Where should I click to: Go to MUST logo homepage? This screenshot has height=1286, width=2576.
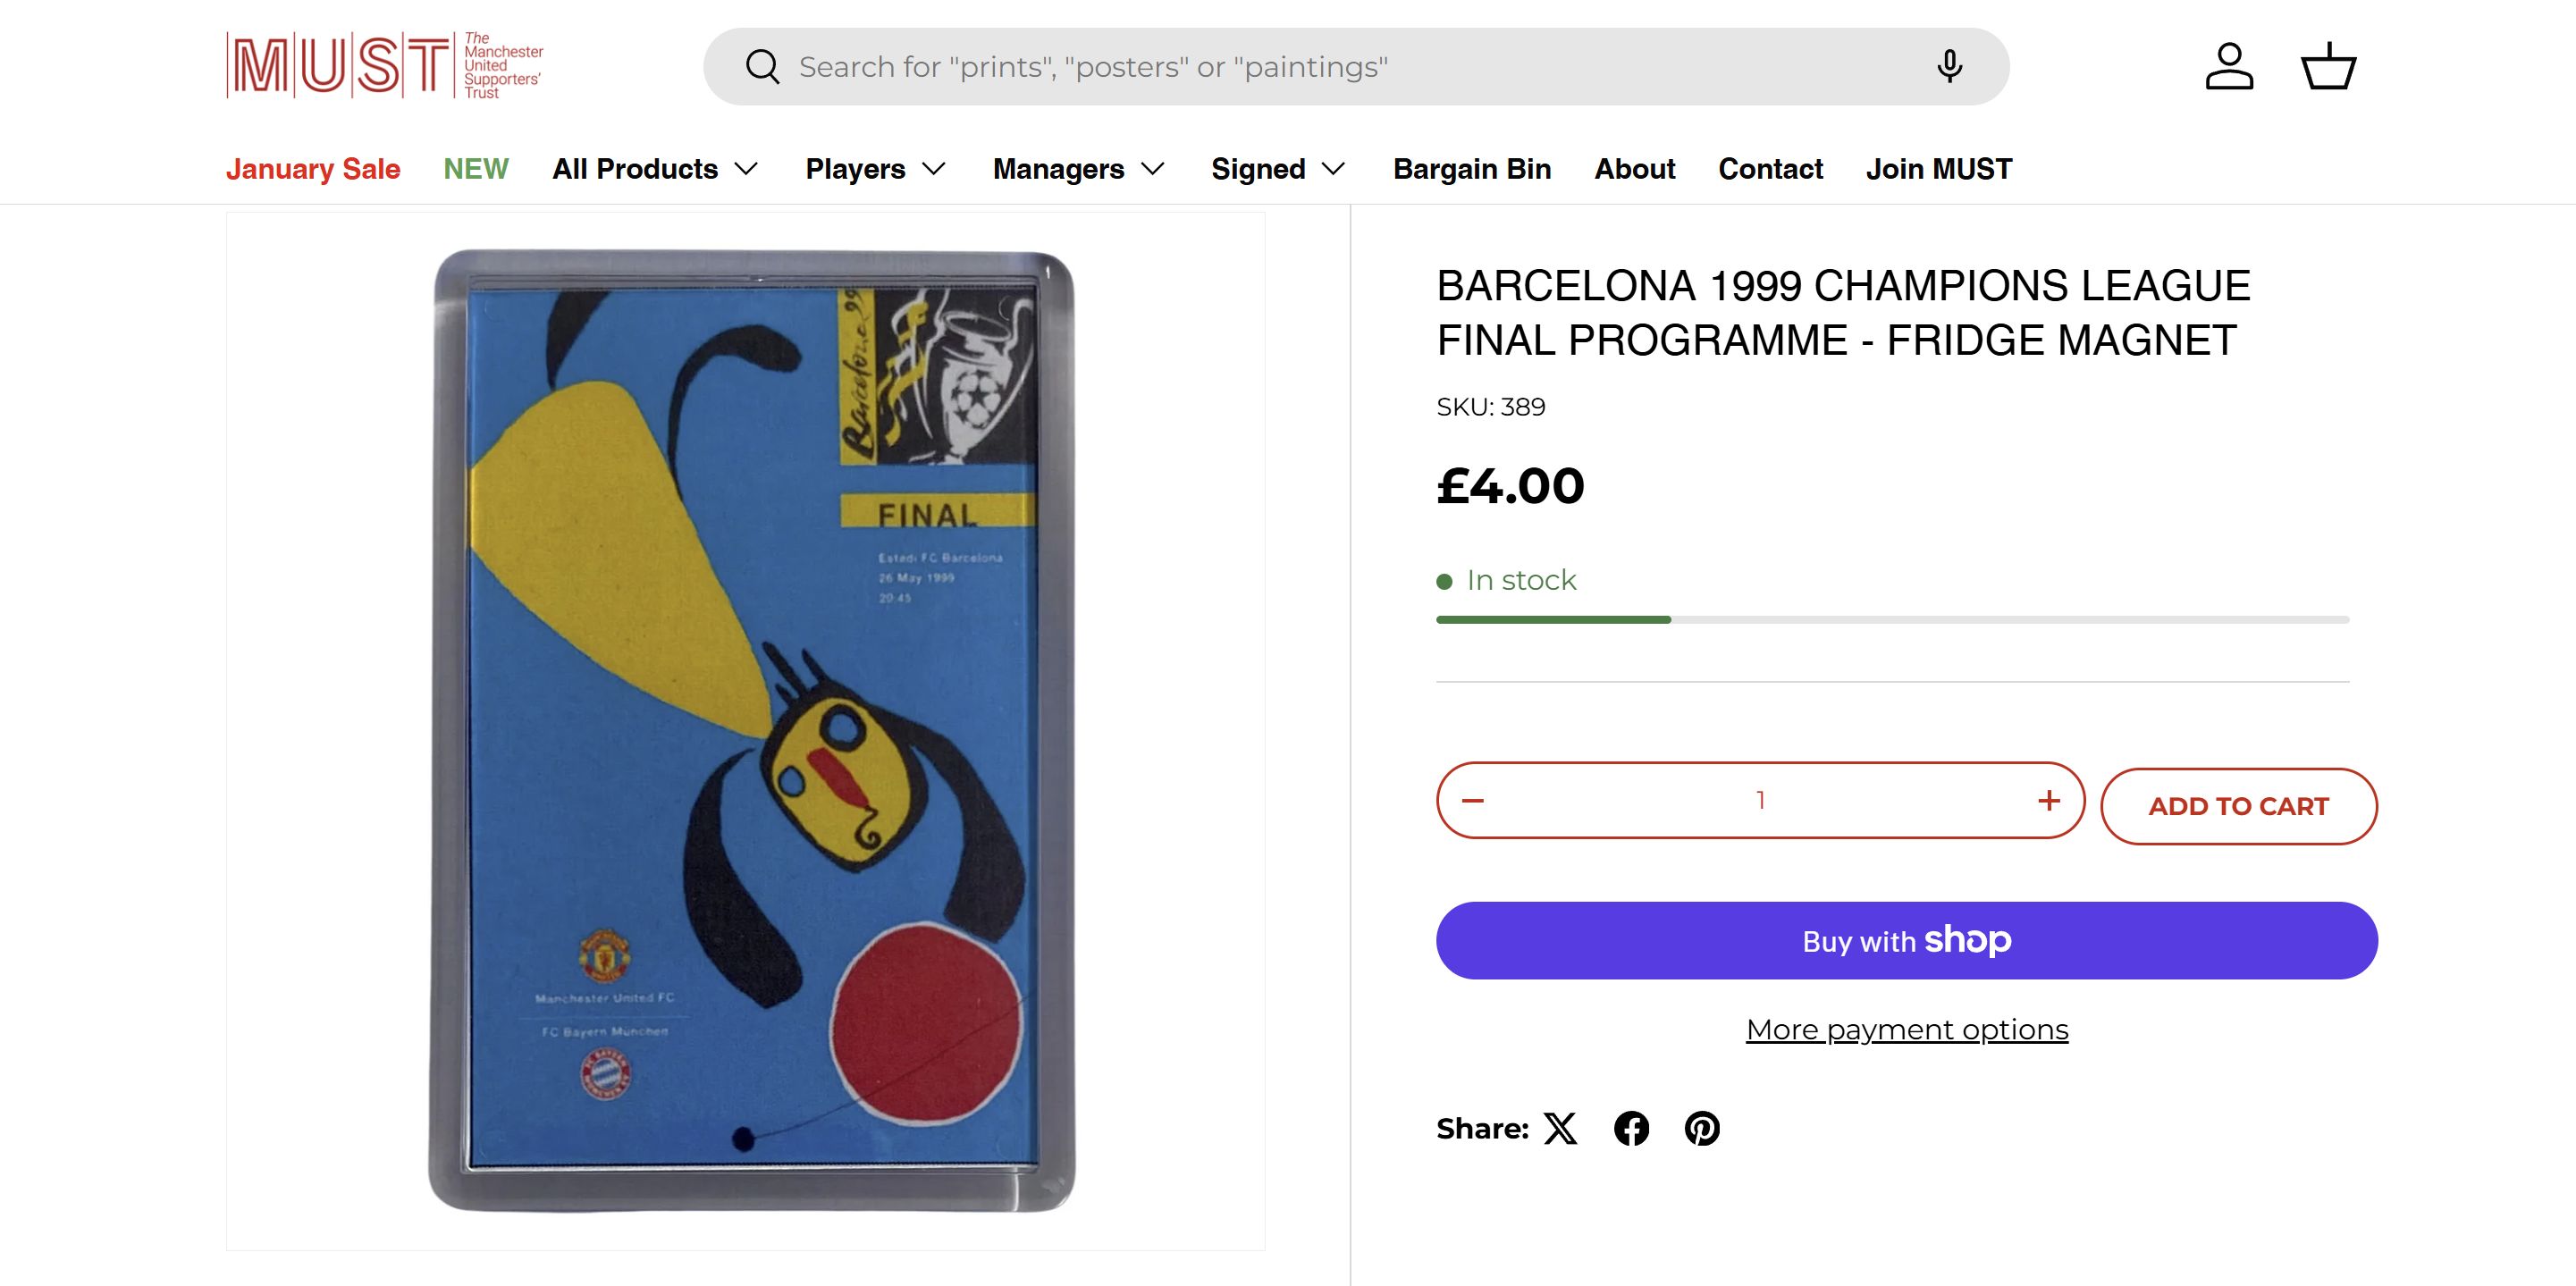[385, 66]
